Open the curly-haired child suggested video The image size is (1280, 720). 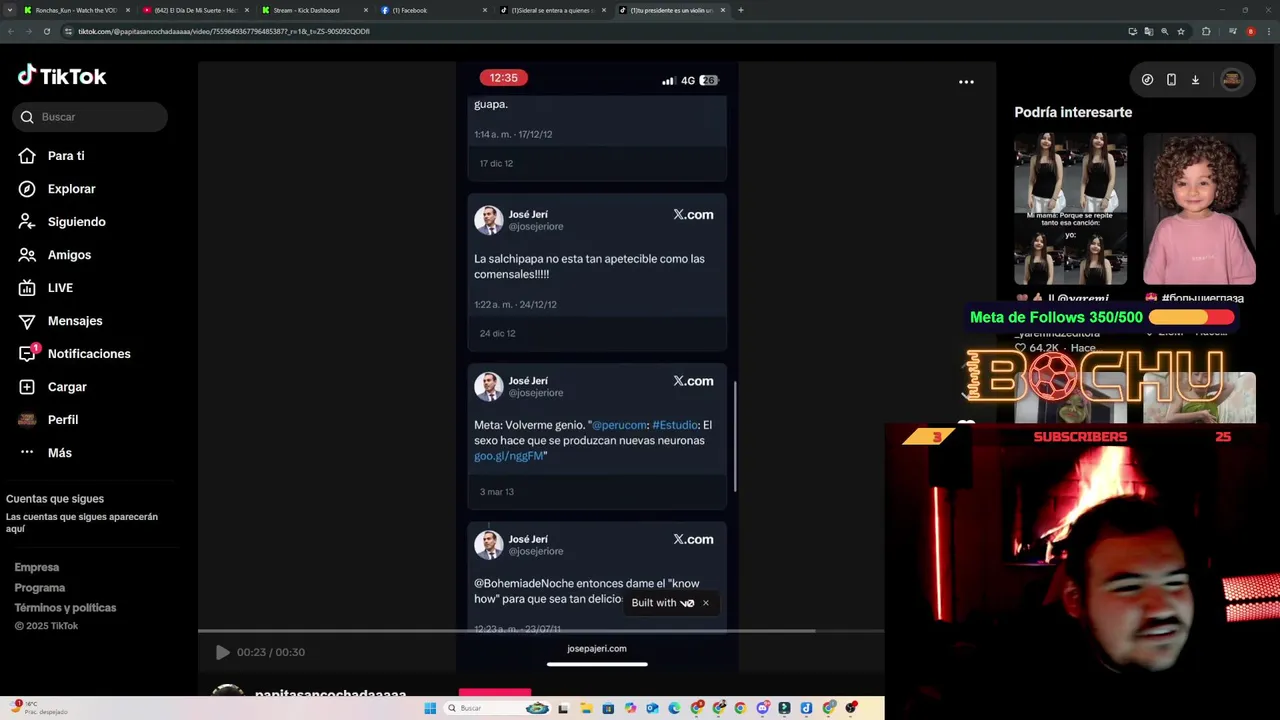[1199, 209]
